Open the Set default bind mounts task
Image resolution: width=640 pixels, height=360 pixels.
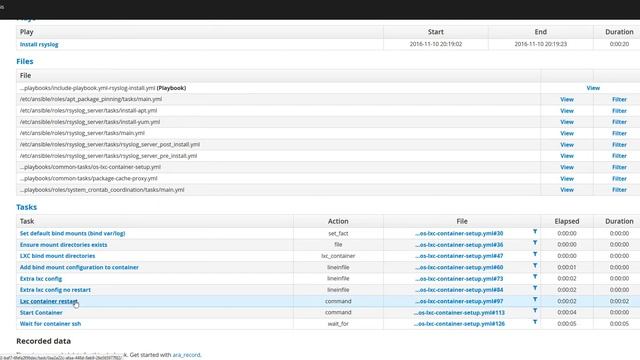pyautogui.click(x=72, y=233)
